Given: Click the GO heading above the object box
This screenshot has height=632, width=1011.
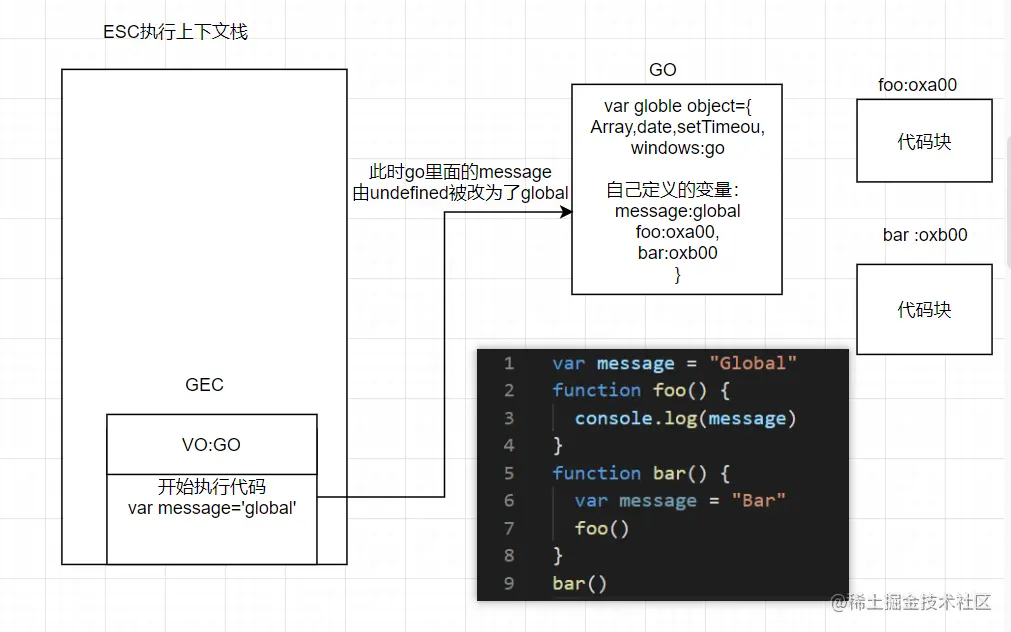Looking at the screenshot, I should 662,70.
